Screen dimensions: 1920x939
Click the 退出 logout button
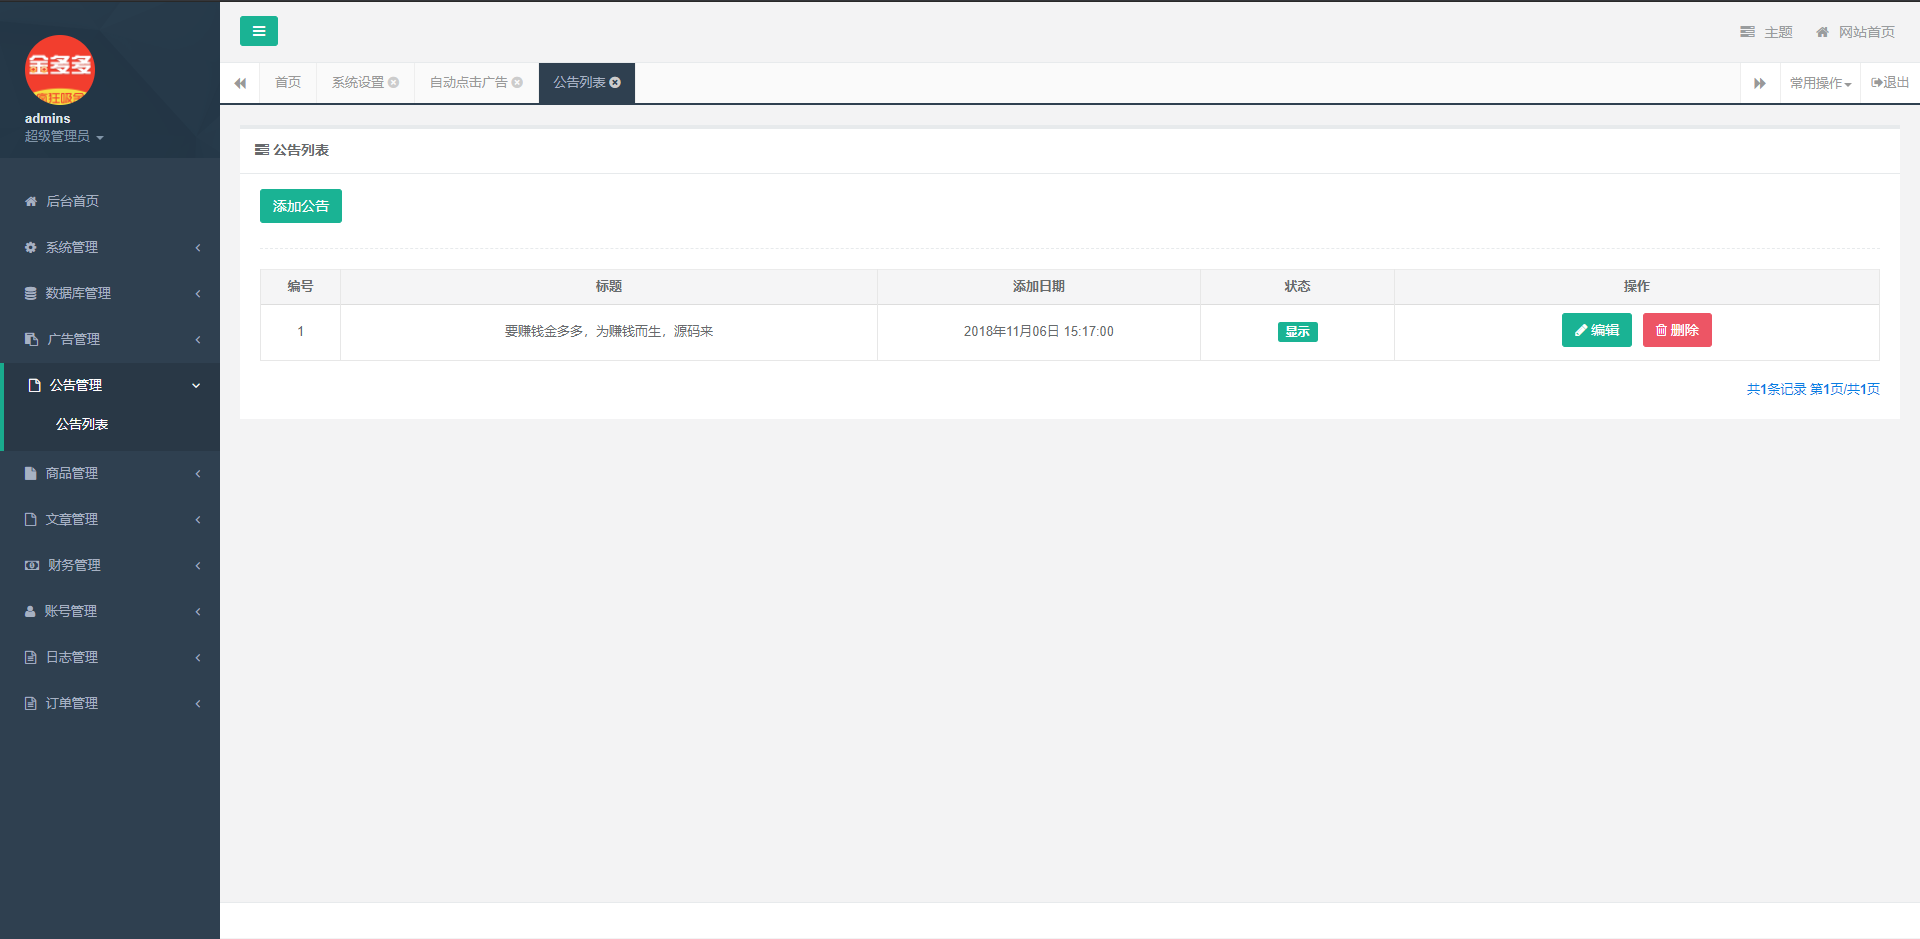click(x=1889, y=83)
